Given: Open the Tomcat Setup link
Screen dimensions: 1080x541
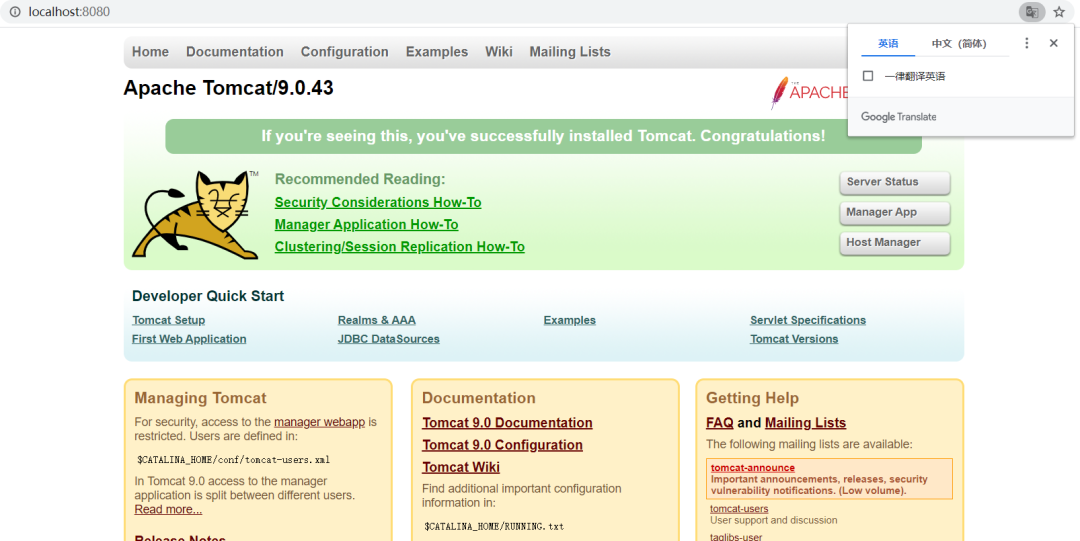Looking at the screenshot, I should 168,320.
